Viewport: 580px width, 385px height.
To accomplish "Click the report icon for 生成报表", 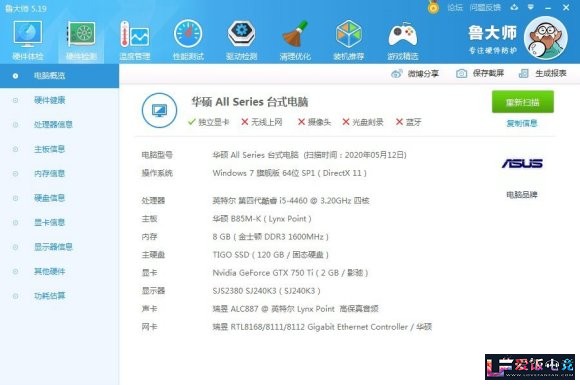I will point(523,73).
